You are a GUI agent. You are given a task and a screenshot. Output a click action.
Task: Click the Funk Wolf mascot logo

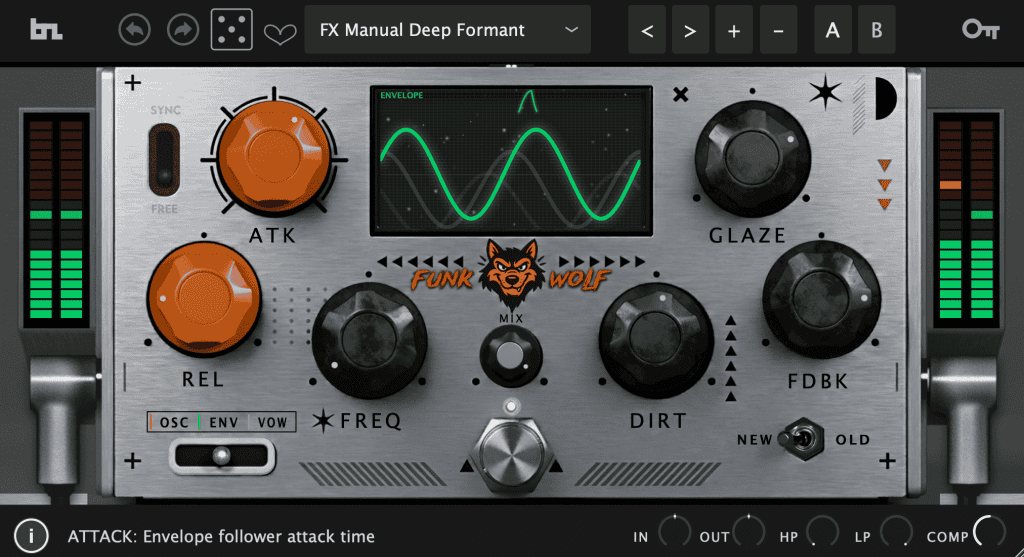click(511, 274)
